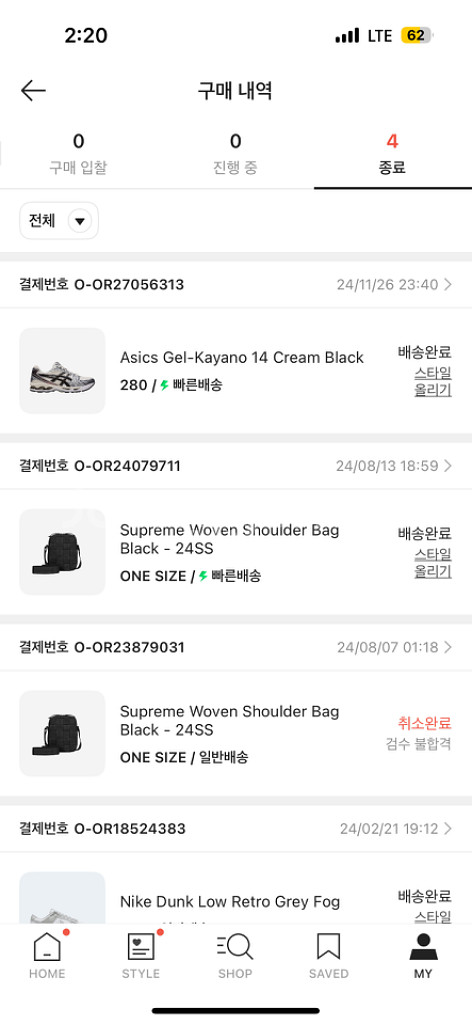Expand order O-OR18524383 details chevron
Image resolution: width=472 pixels, height=1024 pixels.
(448, 829)
